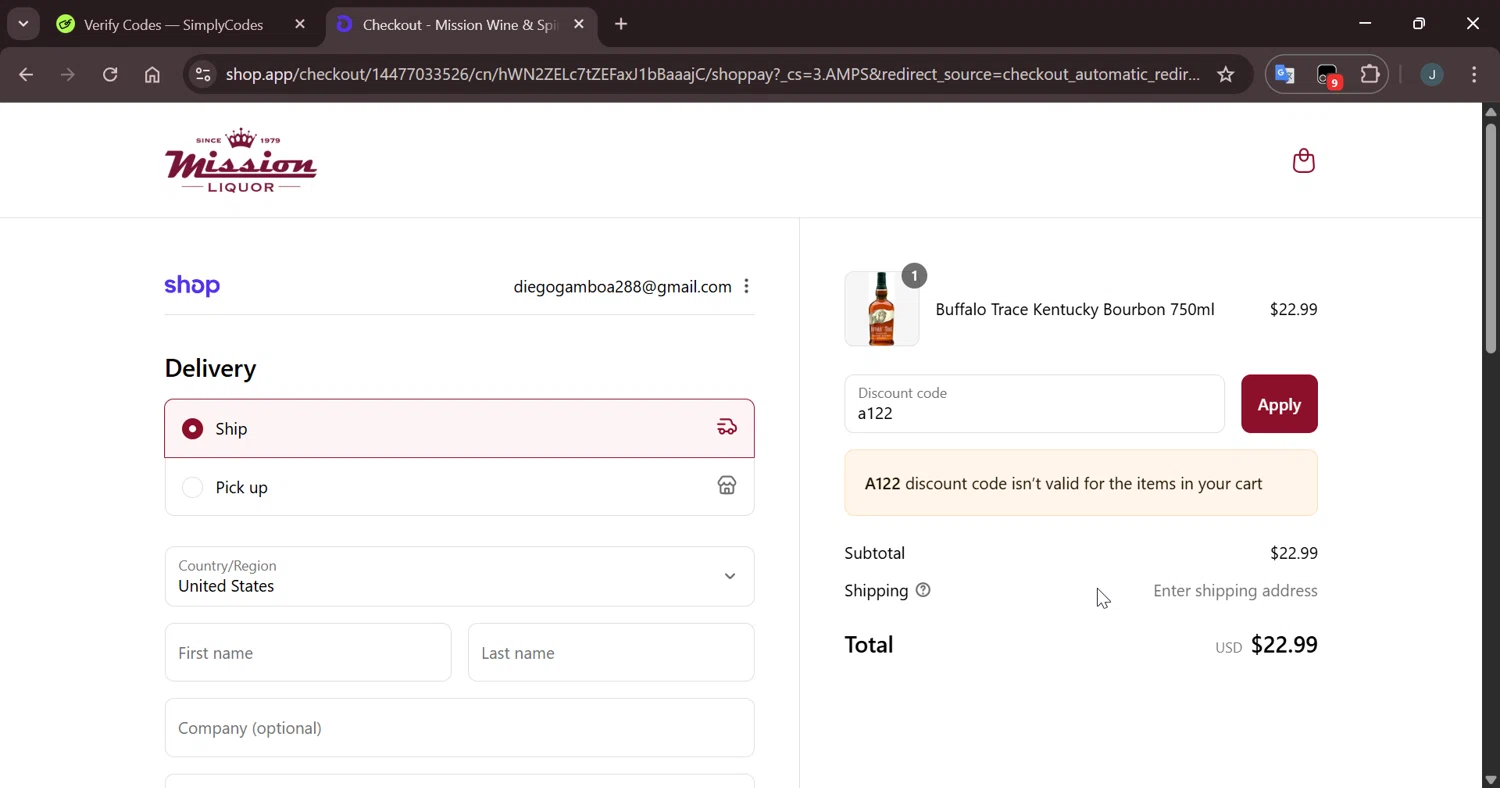Click the email diegogamboa288@gmail.com
Viewport: 1500px width, 788px height.
click(x=622, y=287)
